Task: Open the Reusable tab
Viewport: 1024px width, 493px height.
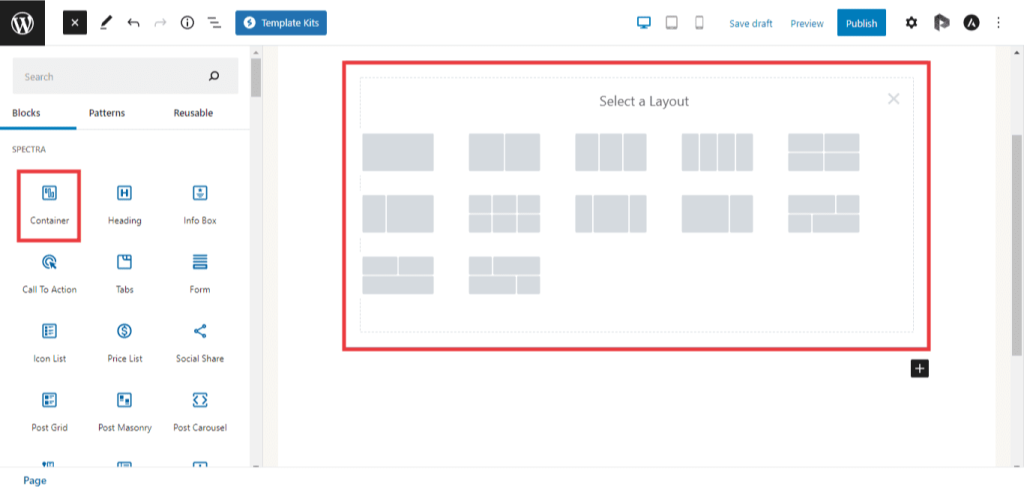Action: 193,113
